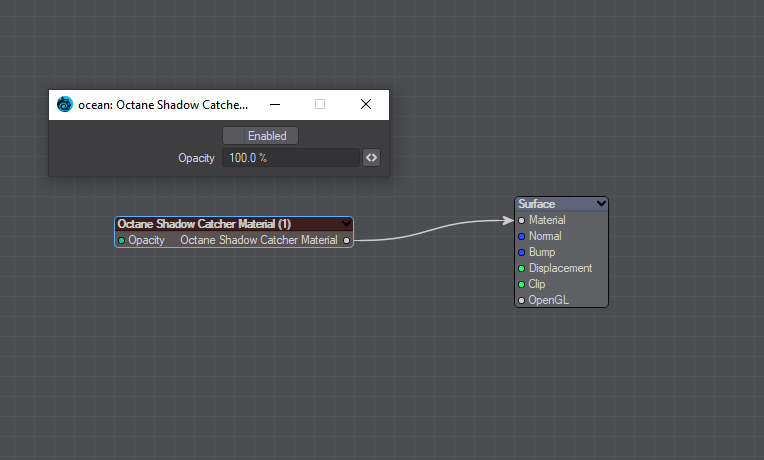Collapse the Octane Shadow Catcher Material node
Screen dimensions: 764x460
click(x=346, y=224)
